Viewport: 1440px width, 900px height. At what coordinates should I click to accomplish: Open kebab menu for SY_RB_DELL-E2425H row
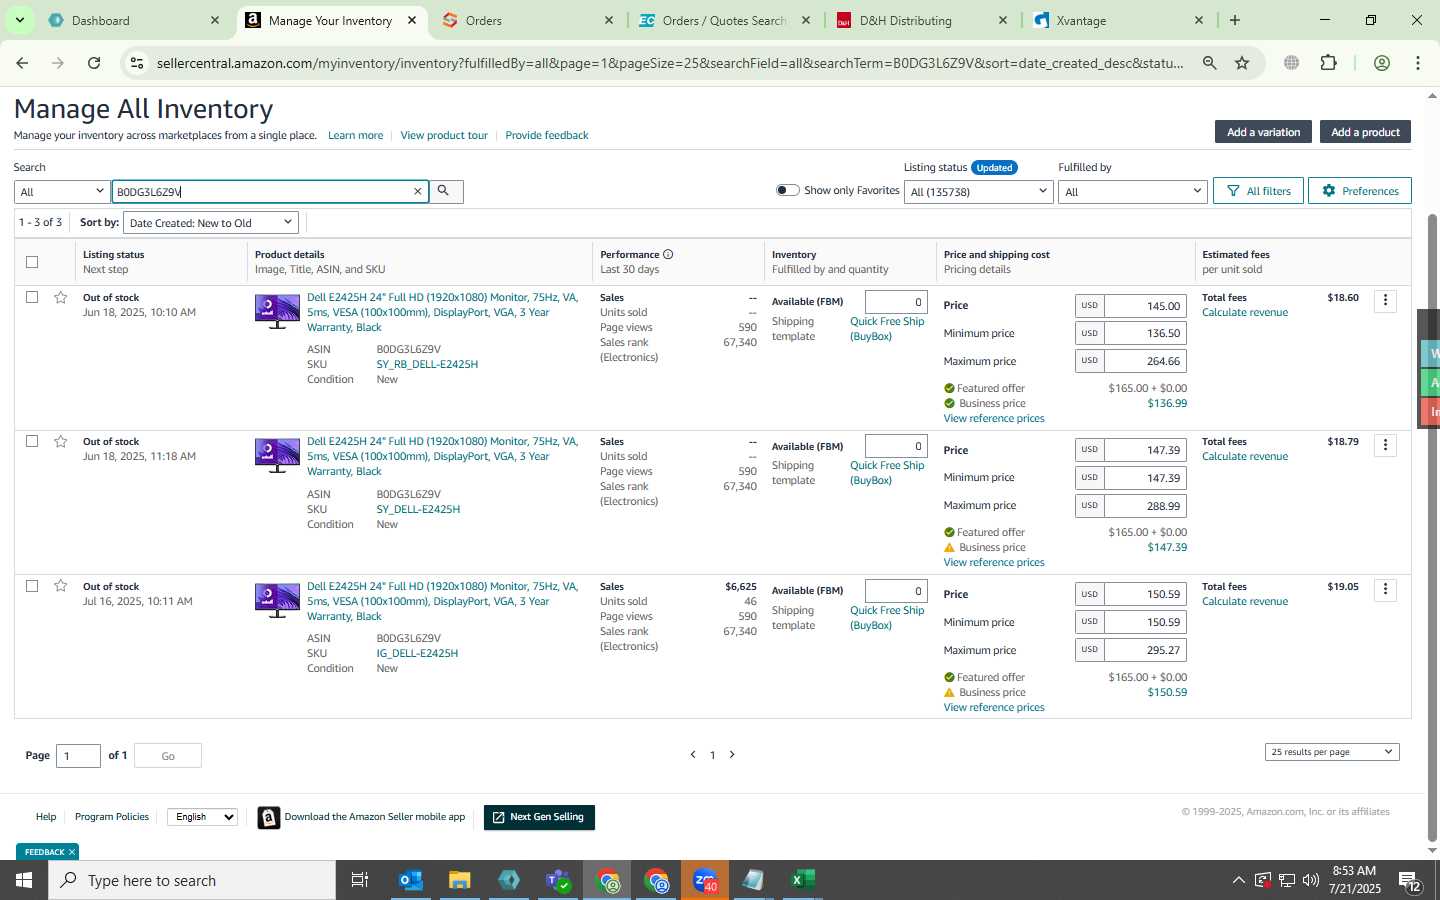pyautogui.click(x=1385, y=300)
